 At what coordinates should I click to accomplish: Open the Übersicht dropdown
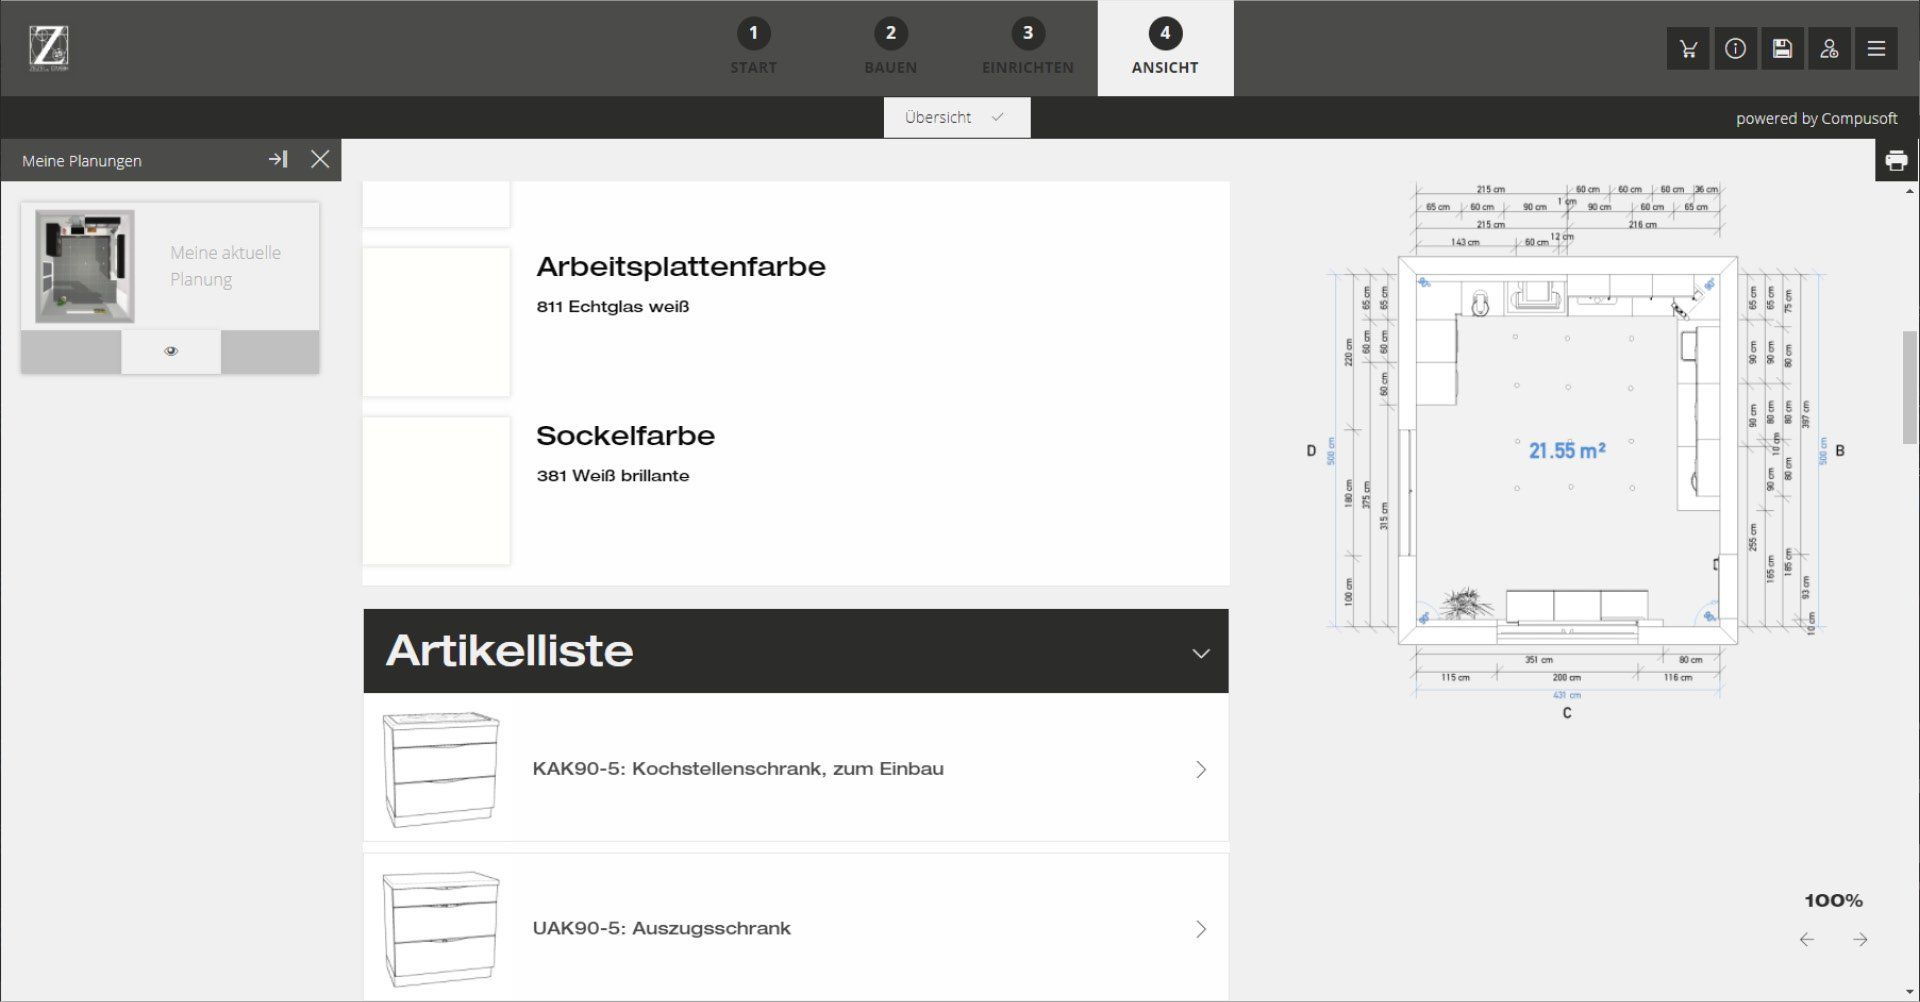[955, 117]
